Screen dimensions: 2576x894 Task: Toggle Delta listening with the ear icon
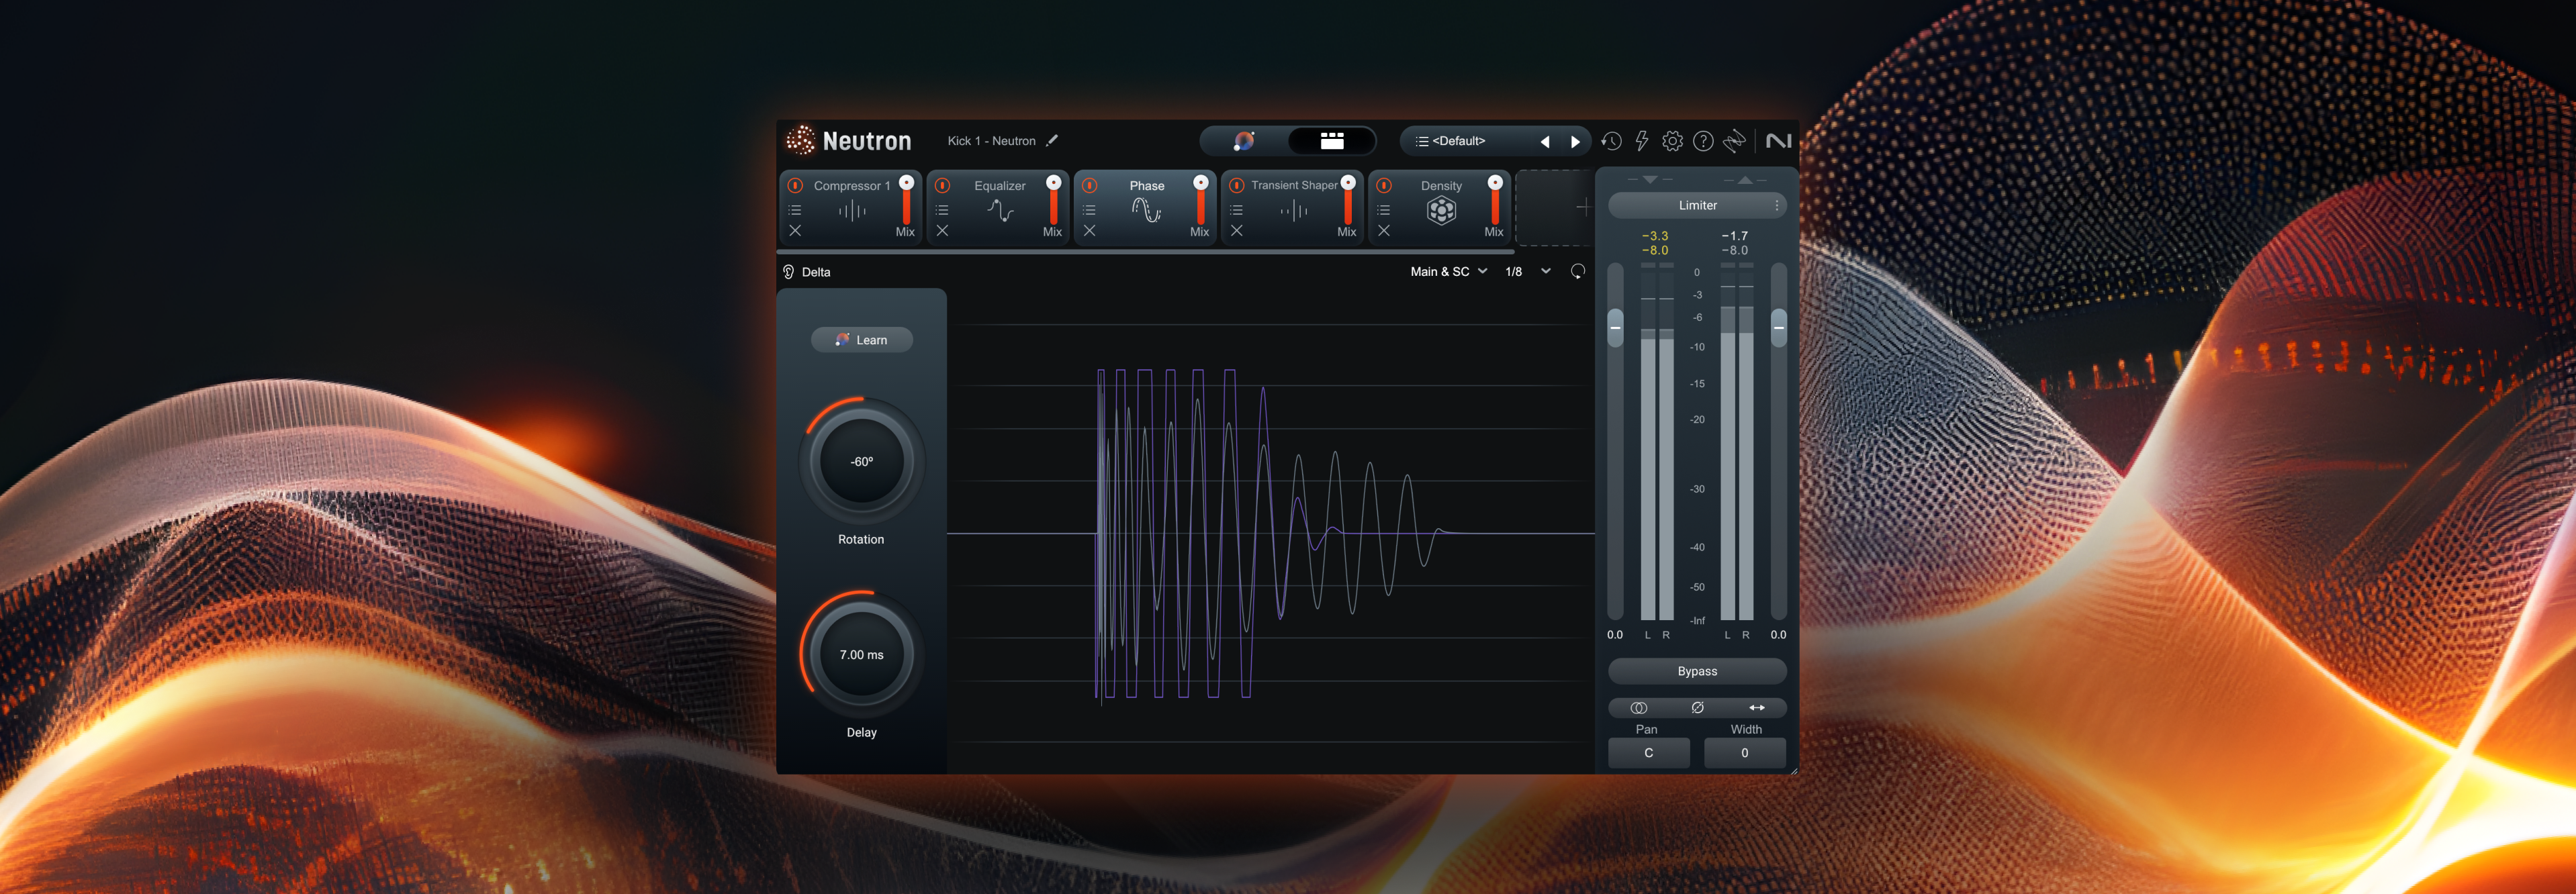[788, 272]
